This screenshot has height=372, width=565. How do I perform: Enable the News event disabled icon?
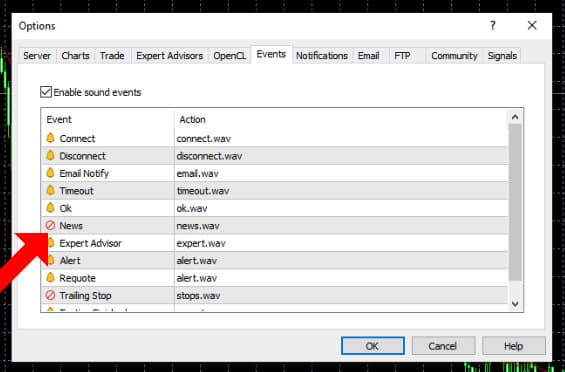click(50, 226)
